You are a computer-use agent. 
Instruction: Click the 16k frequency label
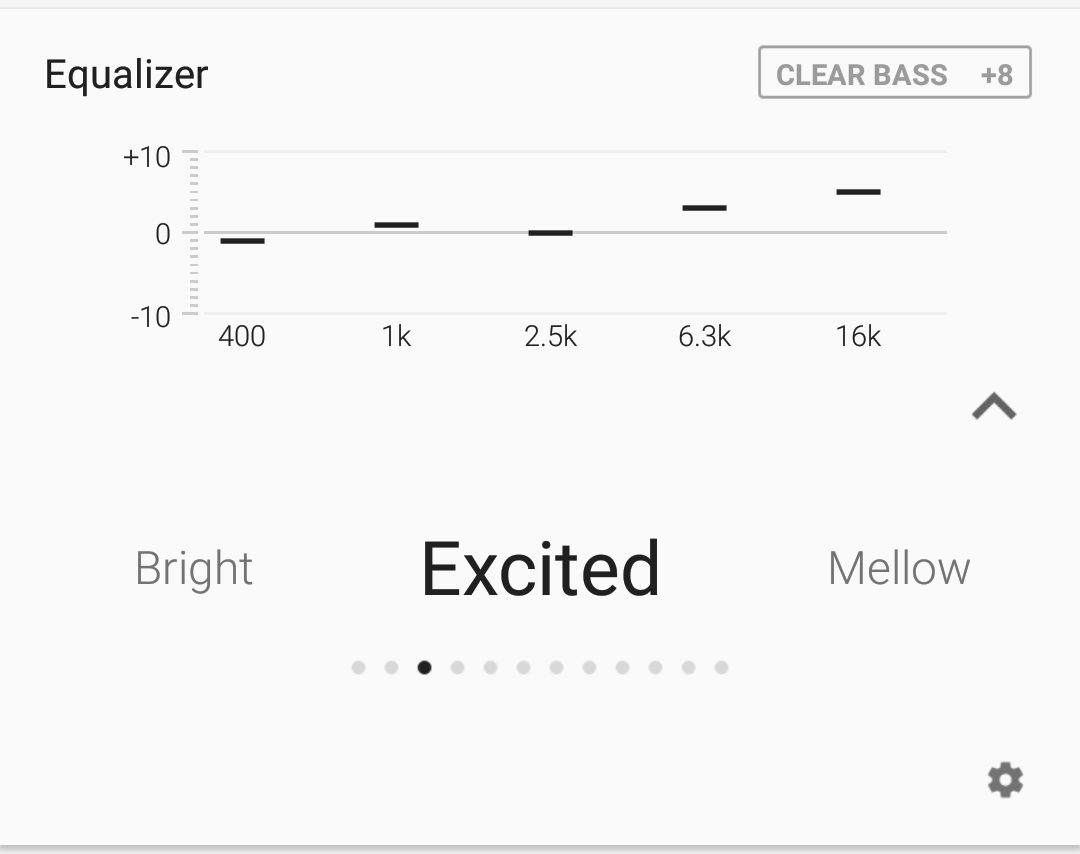(858, 337)
